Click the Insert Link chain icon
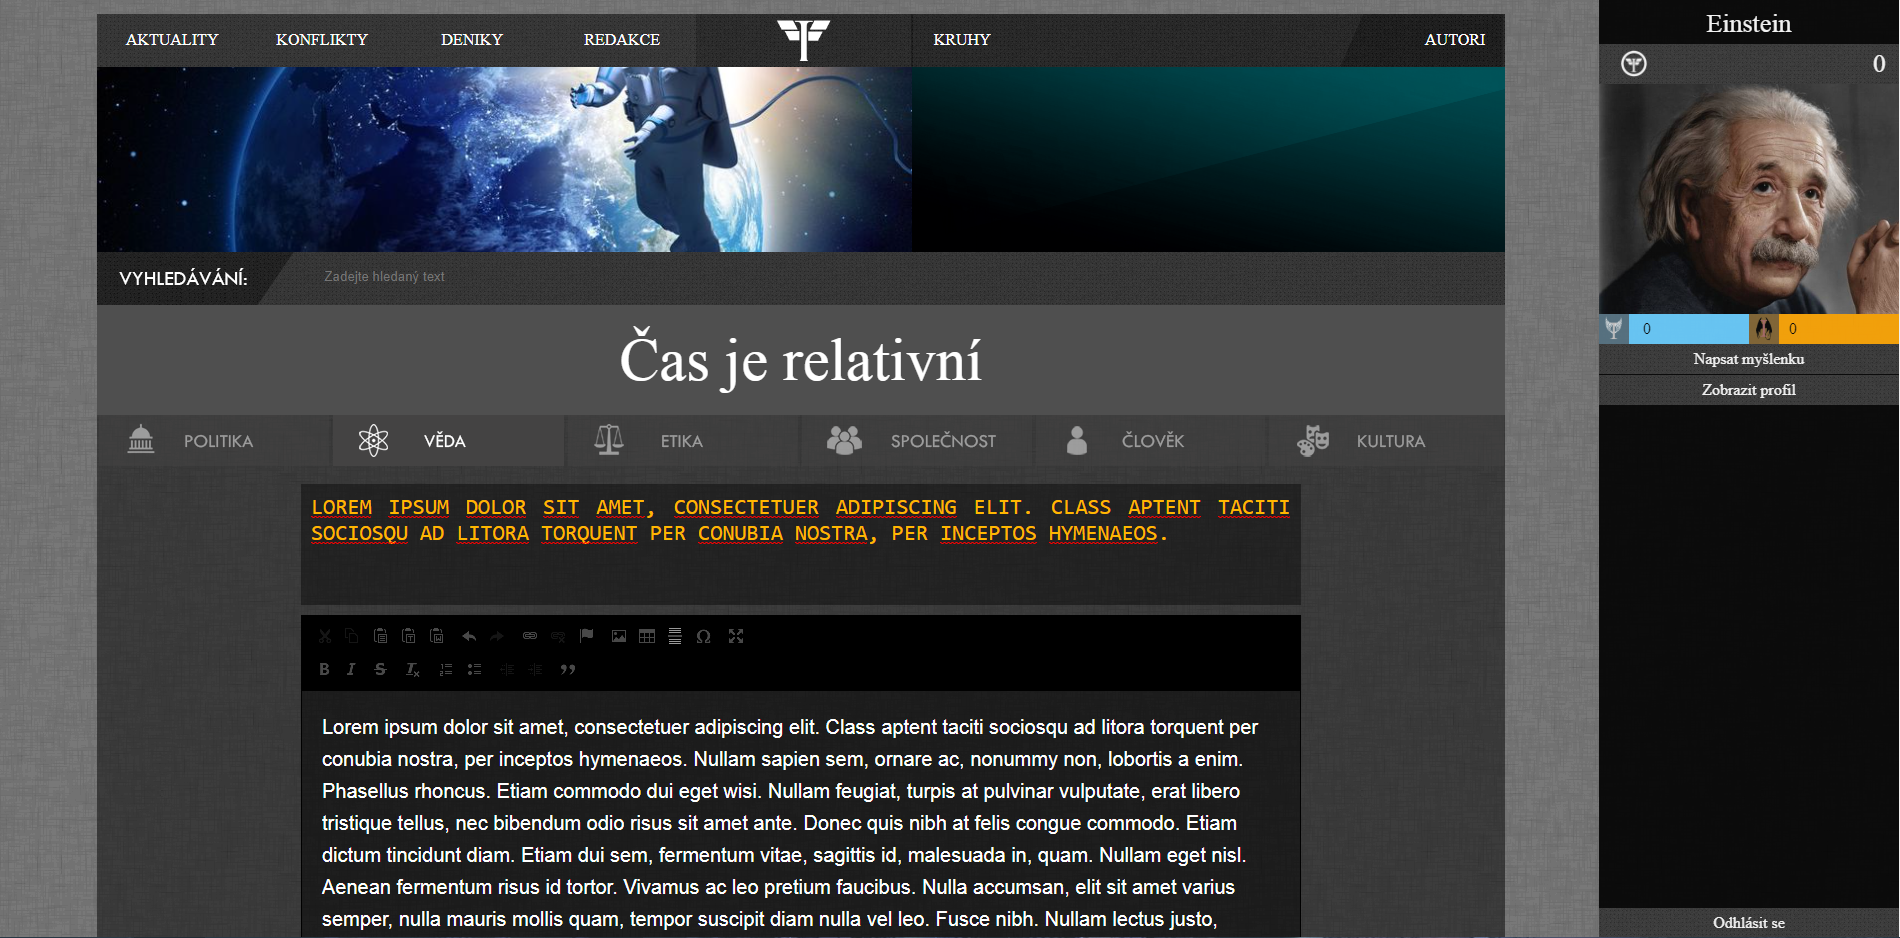Viewport: 1900px width, 938px height. [530, 636]
